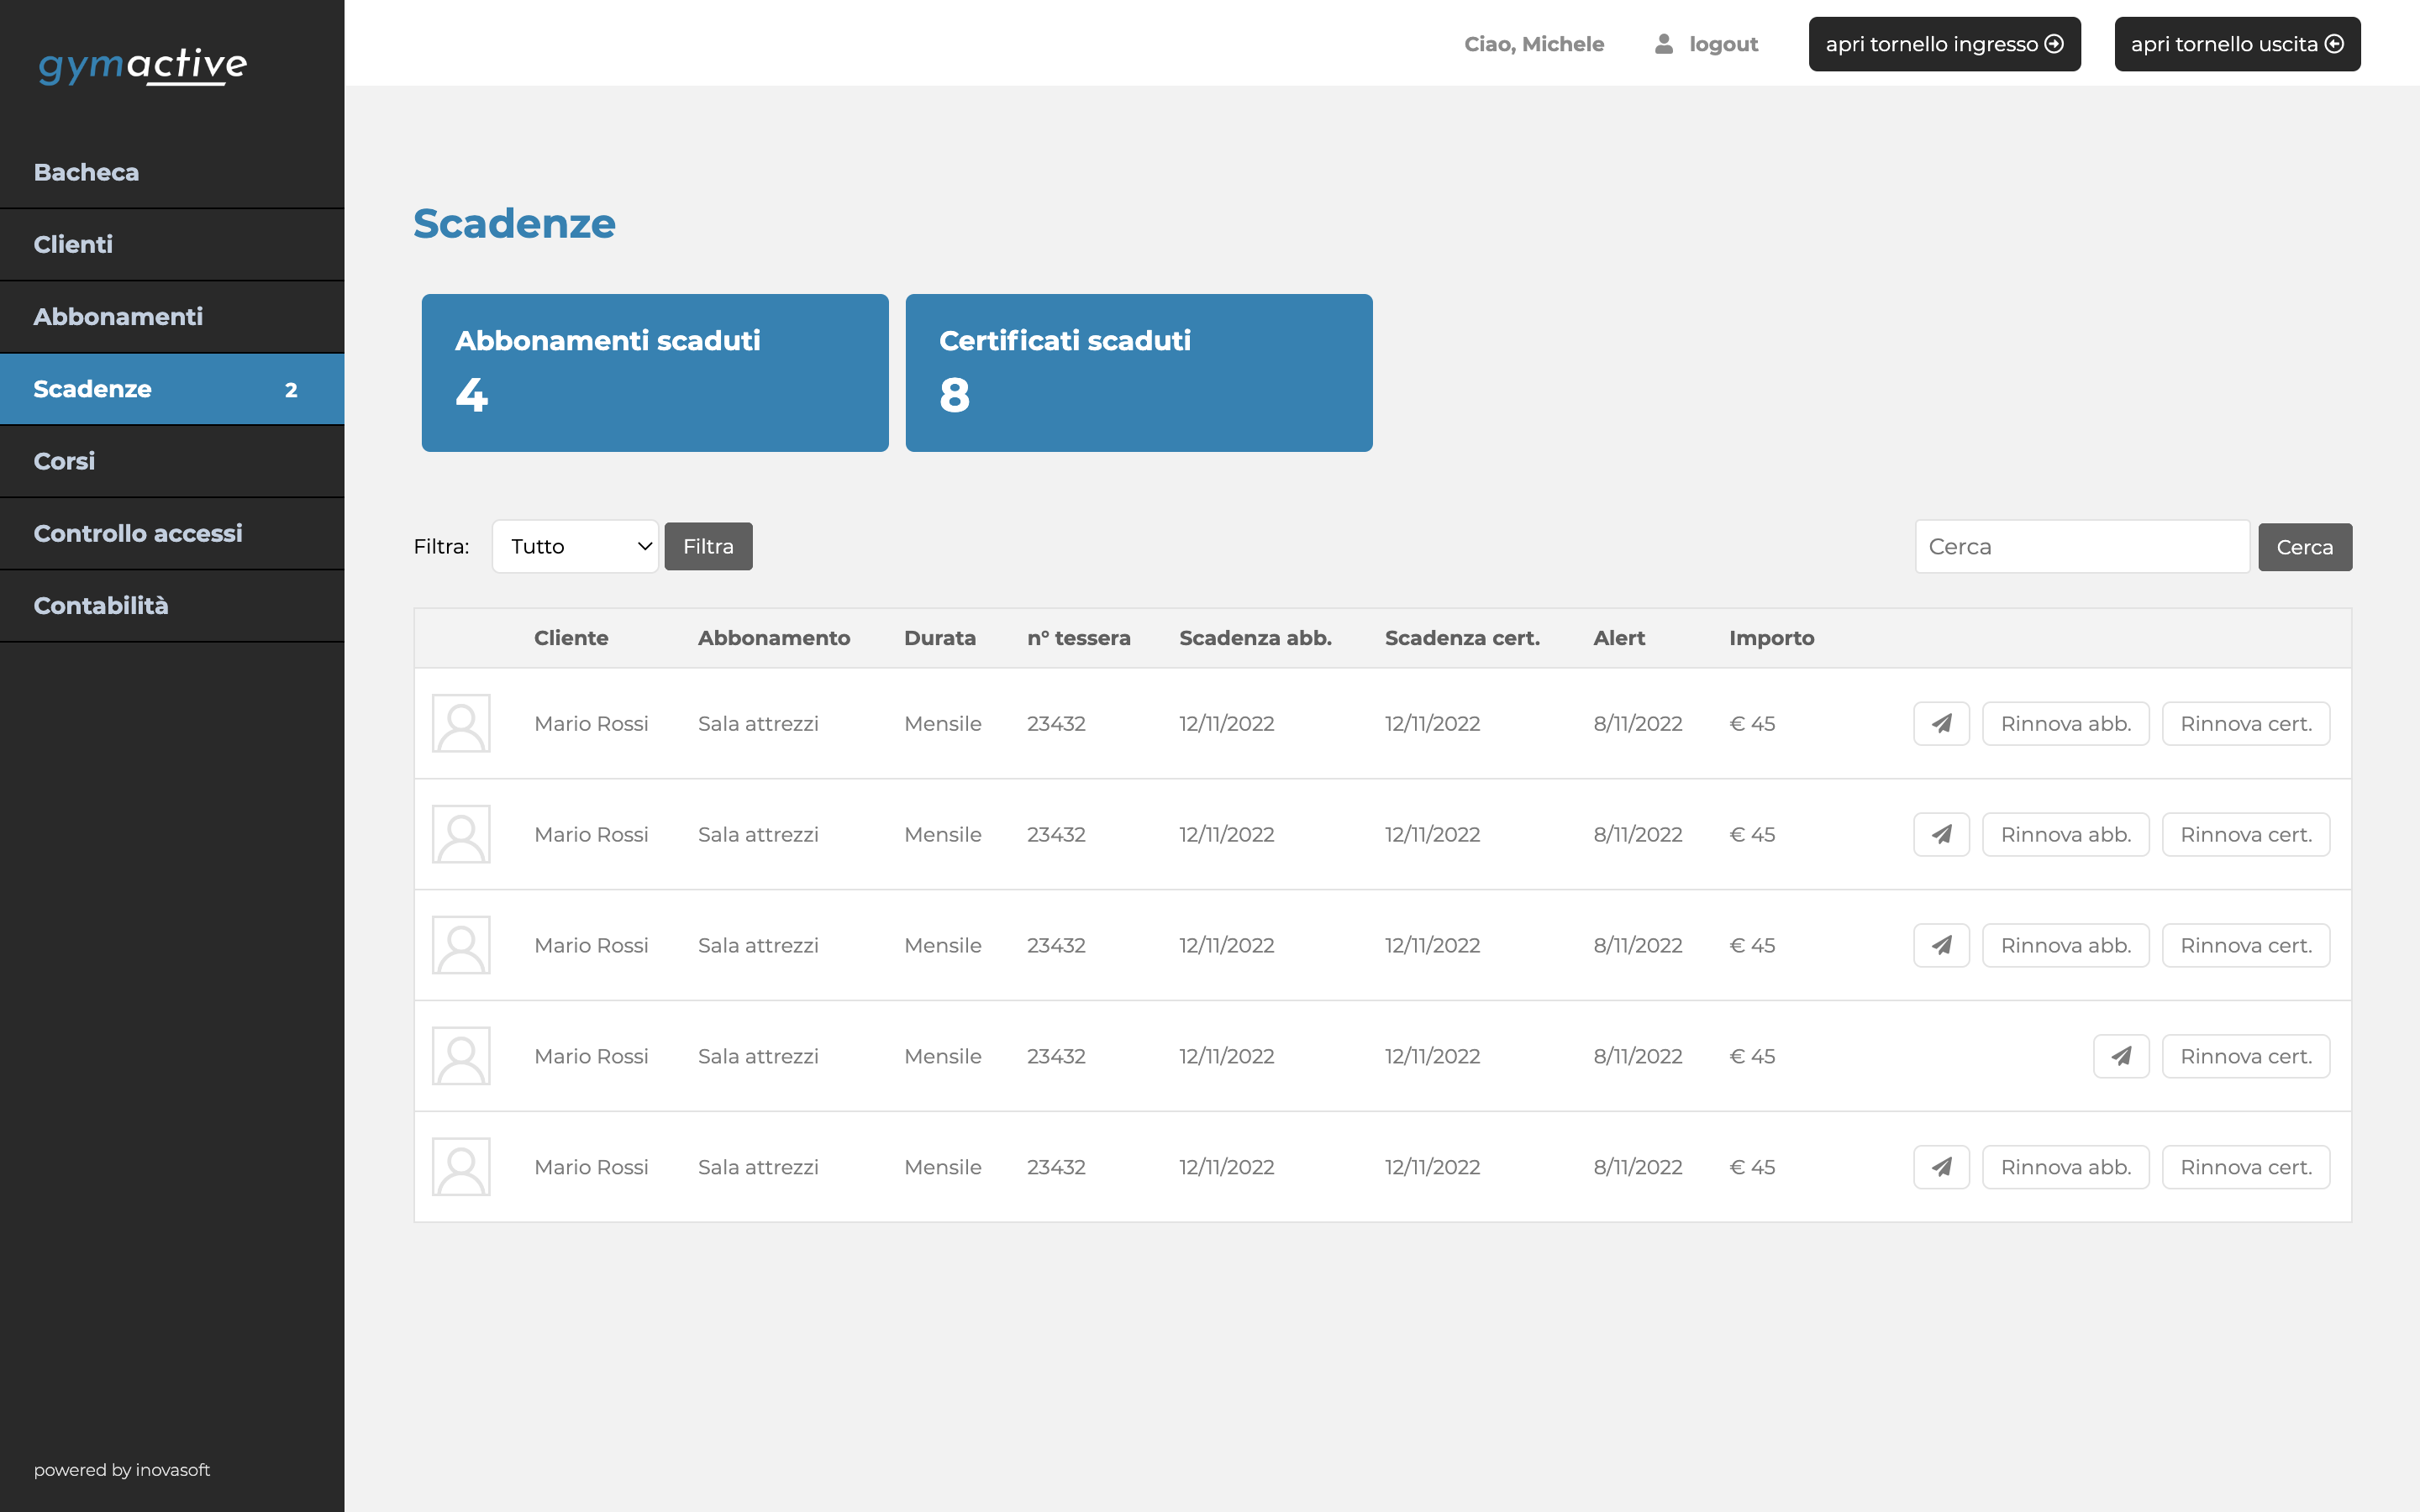This screenshot has height=1512, width=2420.
Task: Open the Contabilità section
Action: 172,606
